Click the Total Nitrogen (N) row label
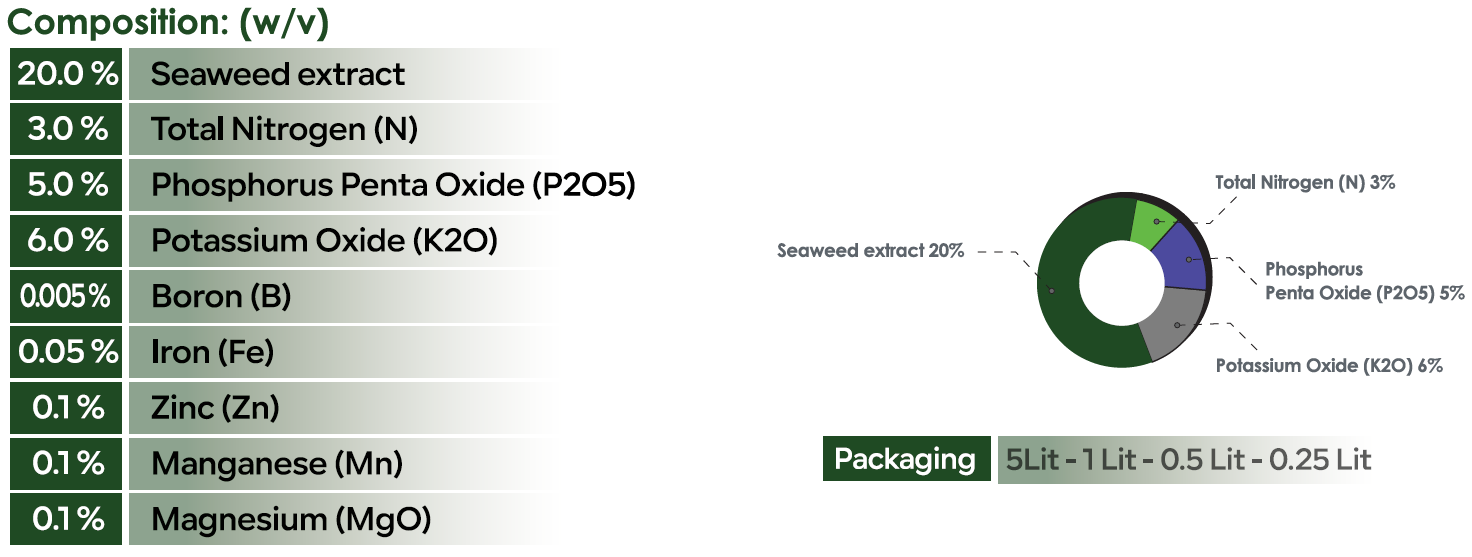Screen dimensions: 1472x557 pyautogui.click(x=284, y=129)
